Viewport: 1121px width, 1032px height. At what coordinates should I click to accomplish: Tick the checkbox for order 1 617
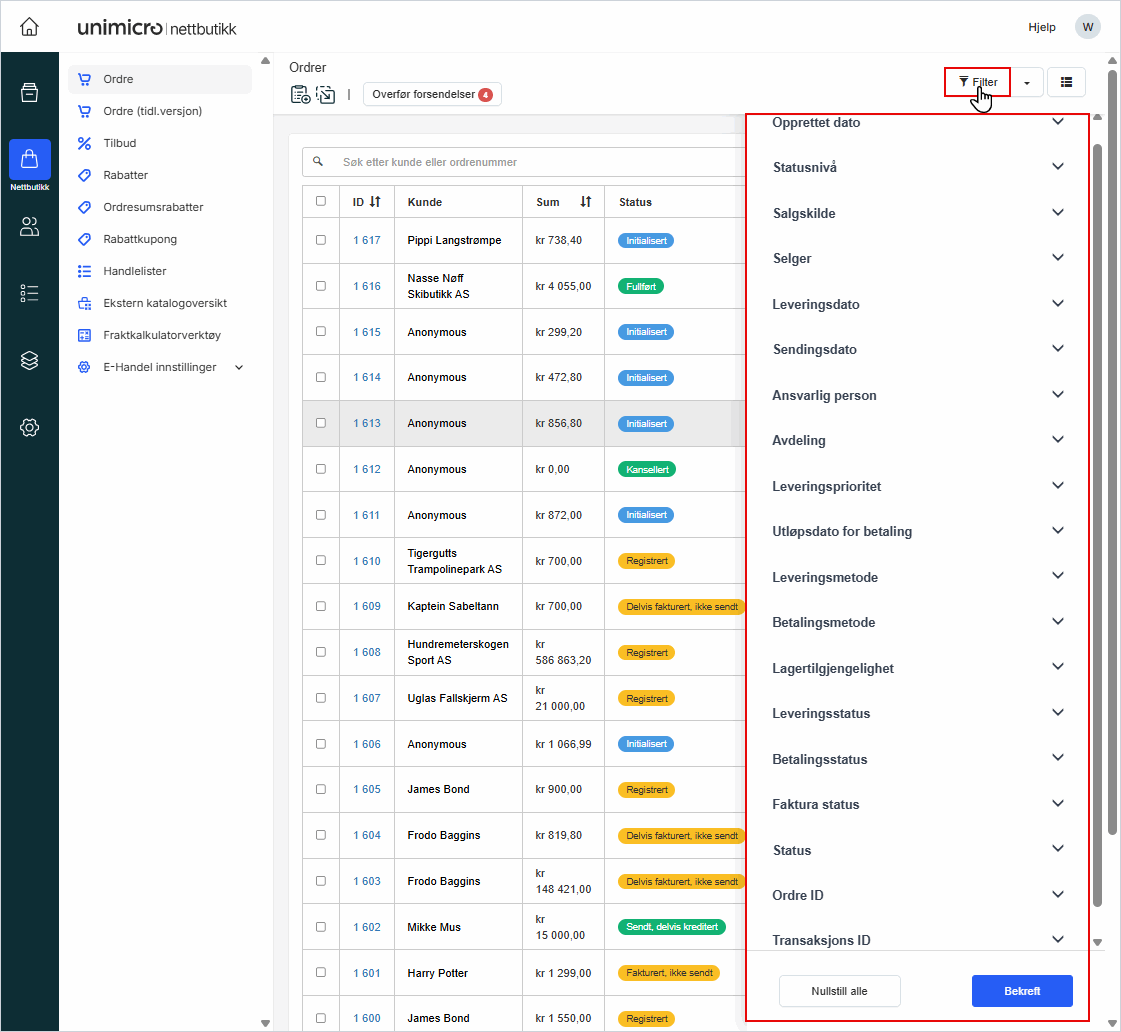(x=321, y=240)
